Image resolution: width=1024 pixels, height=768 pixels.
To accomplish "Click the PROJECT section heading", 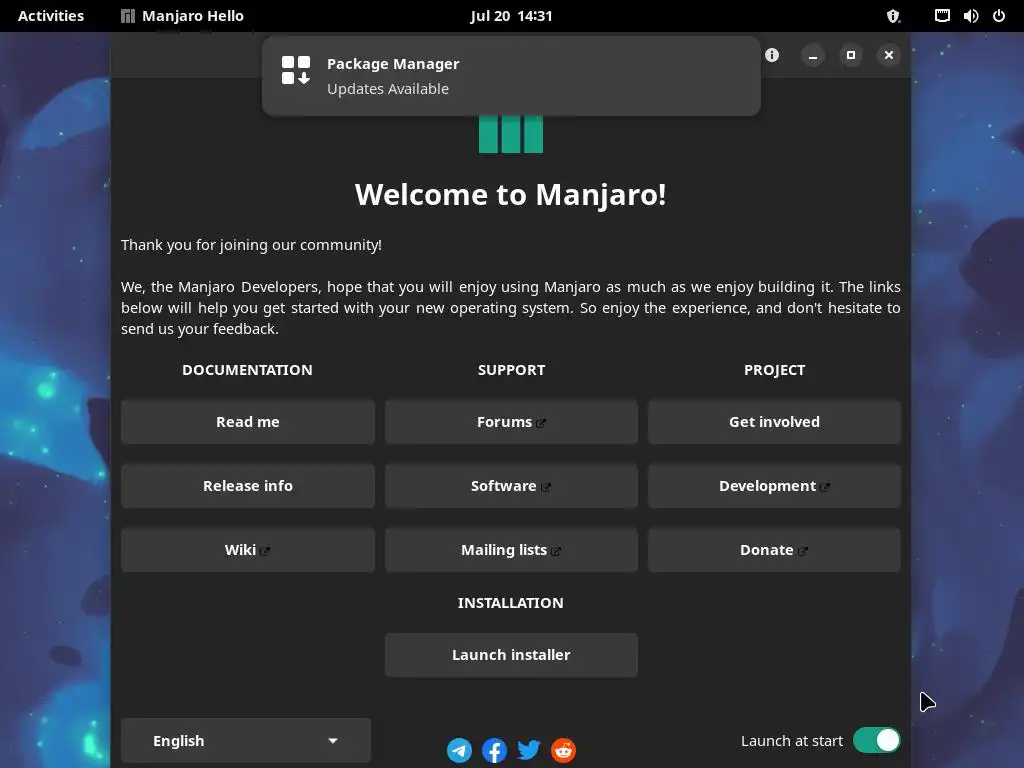I will point(775,370).
